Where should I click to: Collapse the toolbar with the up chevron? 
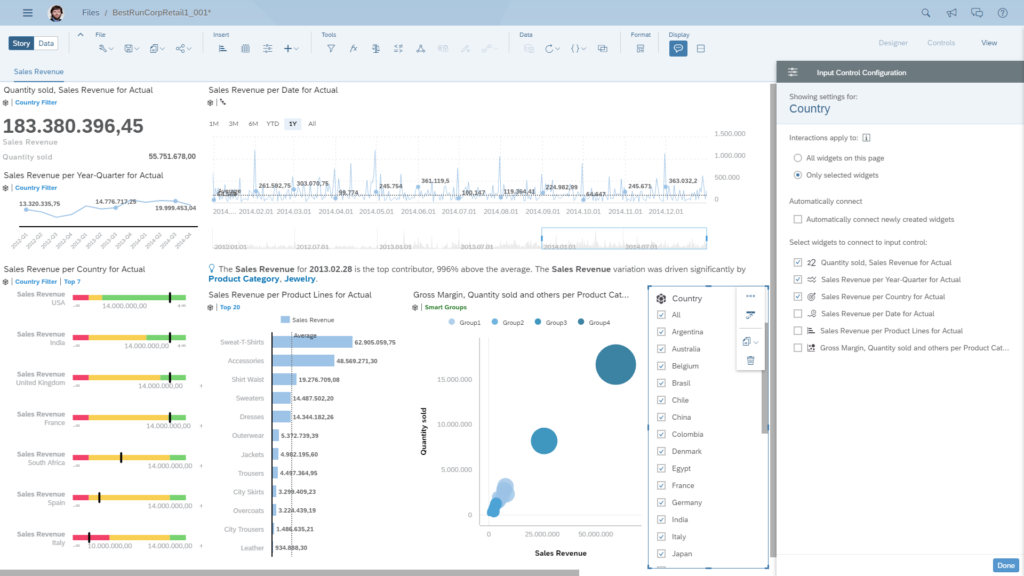80,35
